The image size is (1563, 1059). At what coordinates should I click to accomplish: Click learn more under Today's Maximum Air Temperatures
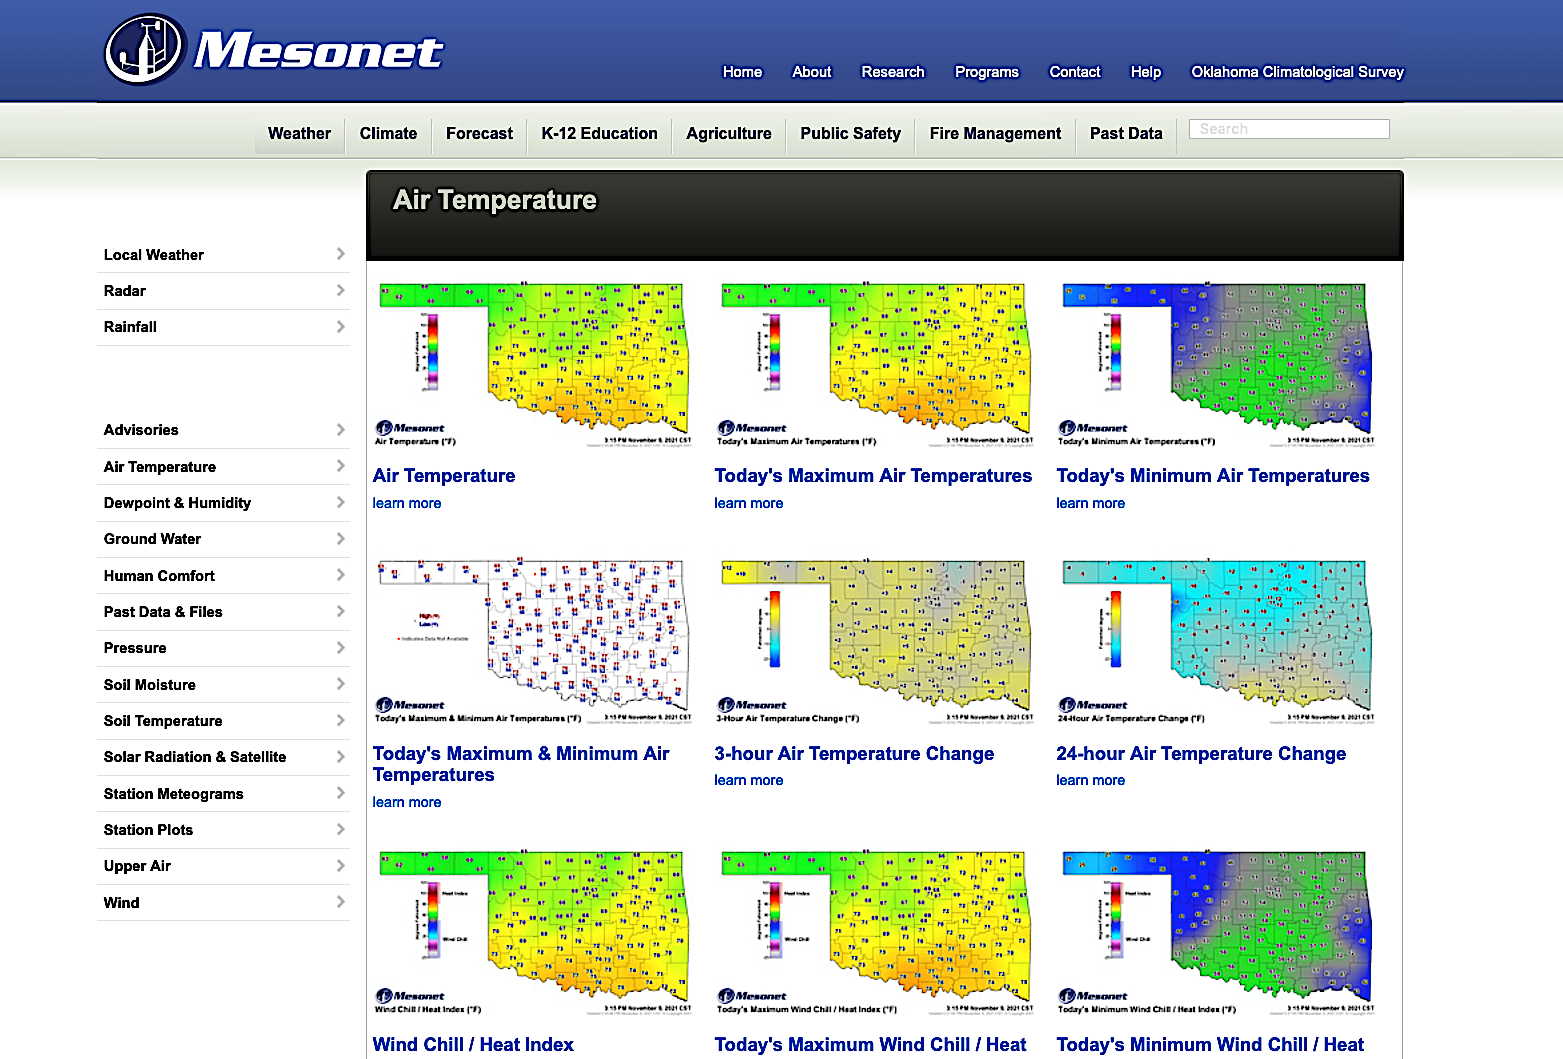[x=749, y=503]
